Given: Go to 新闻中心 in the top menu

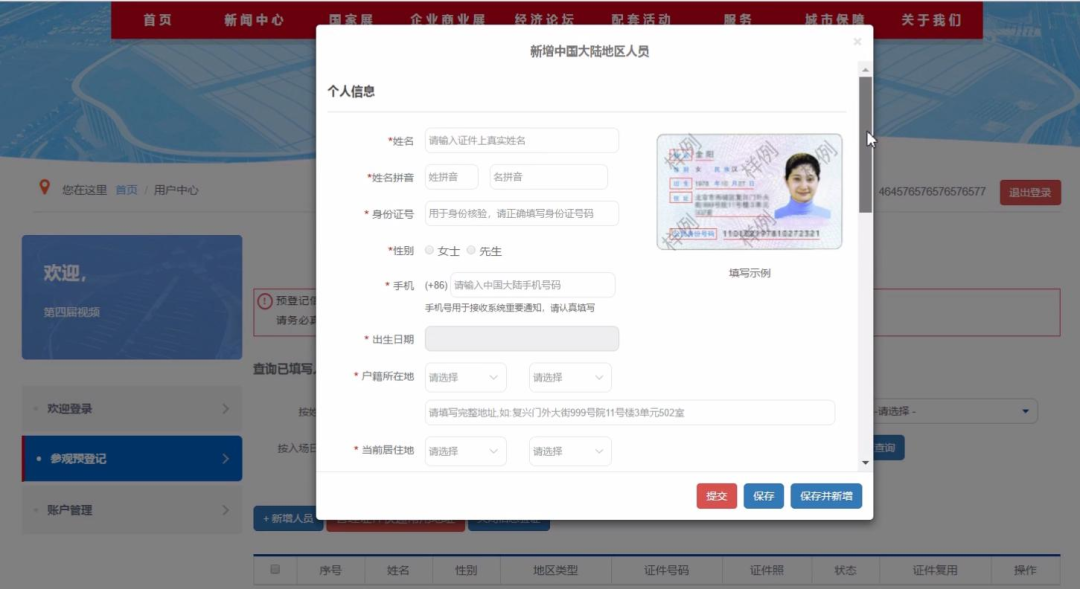Looking at the screenshot, I should (254, 20).
